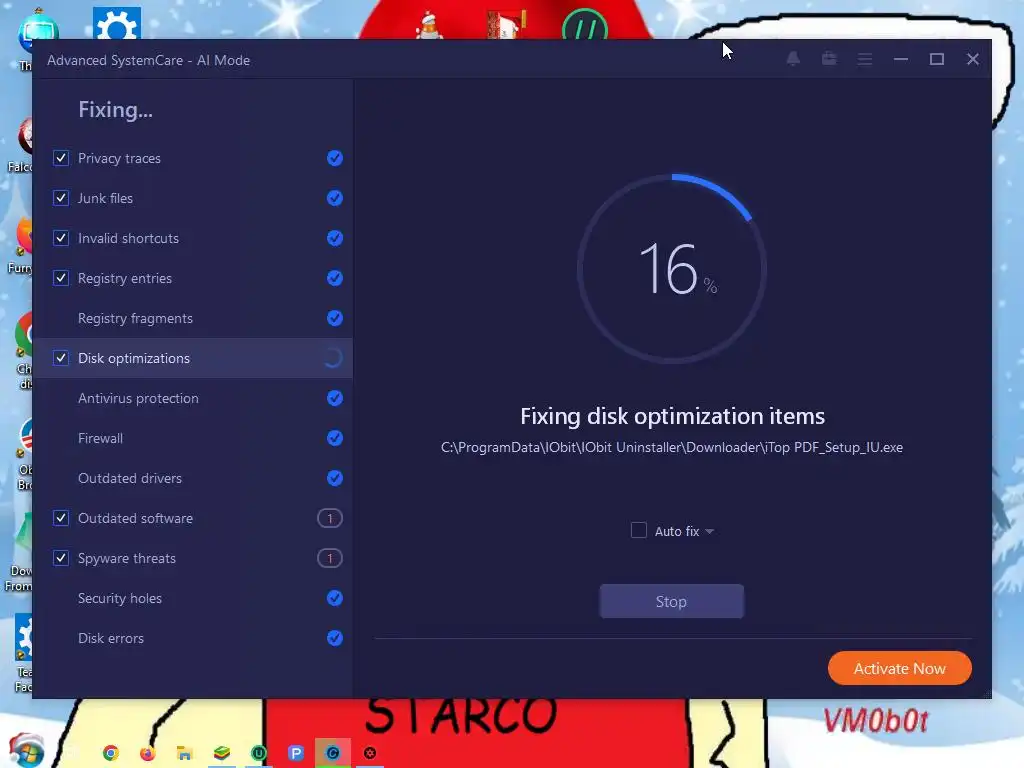Click the Activate Now button
The width and height of the screenshot is (1024, 768).
click(899, 668)
